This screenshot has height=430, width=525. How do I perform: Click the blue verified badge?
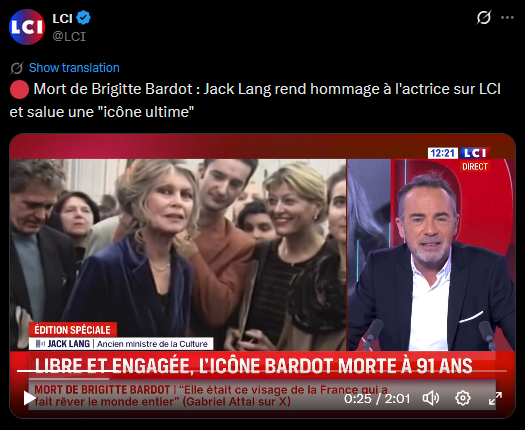83,18
